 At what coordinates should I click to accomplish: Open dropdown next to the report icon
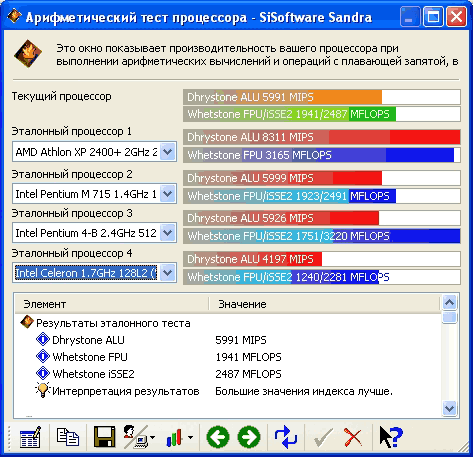(x=152, y=437)
